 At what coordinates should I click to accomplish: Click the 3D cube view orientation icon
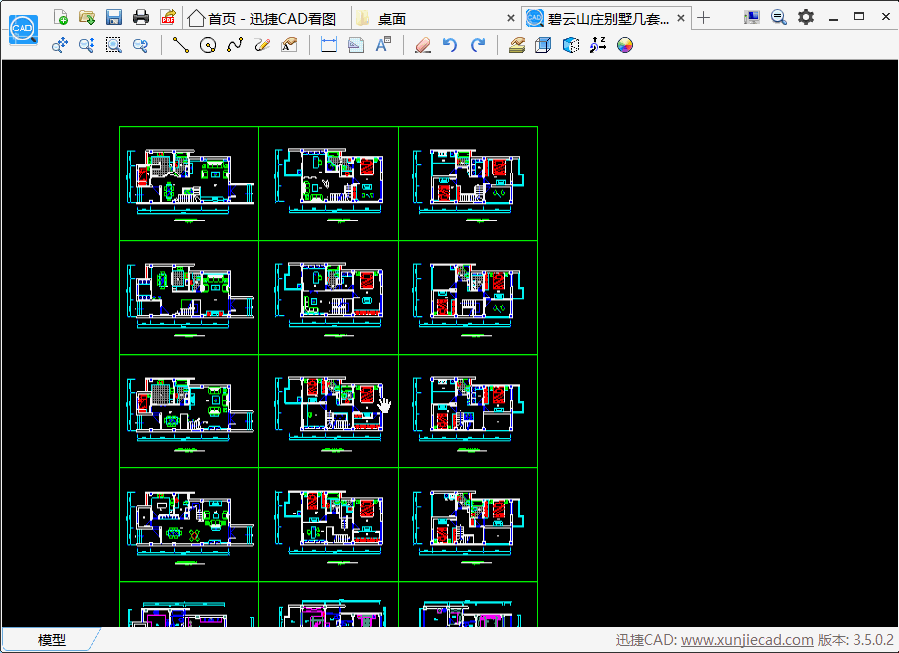(x=571, y=45)
